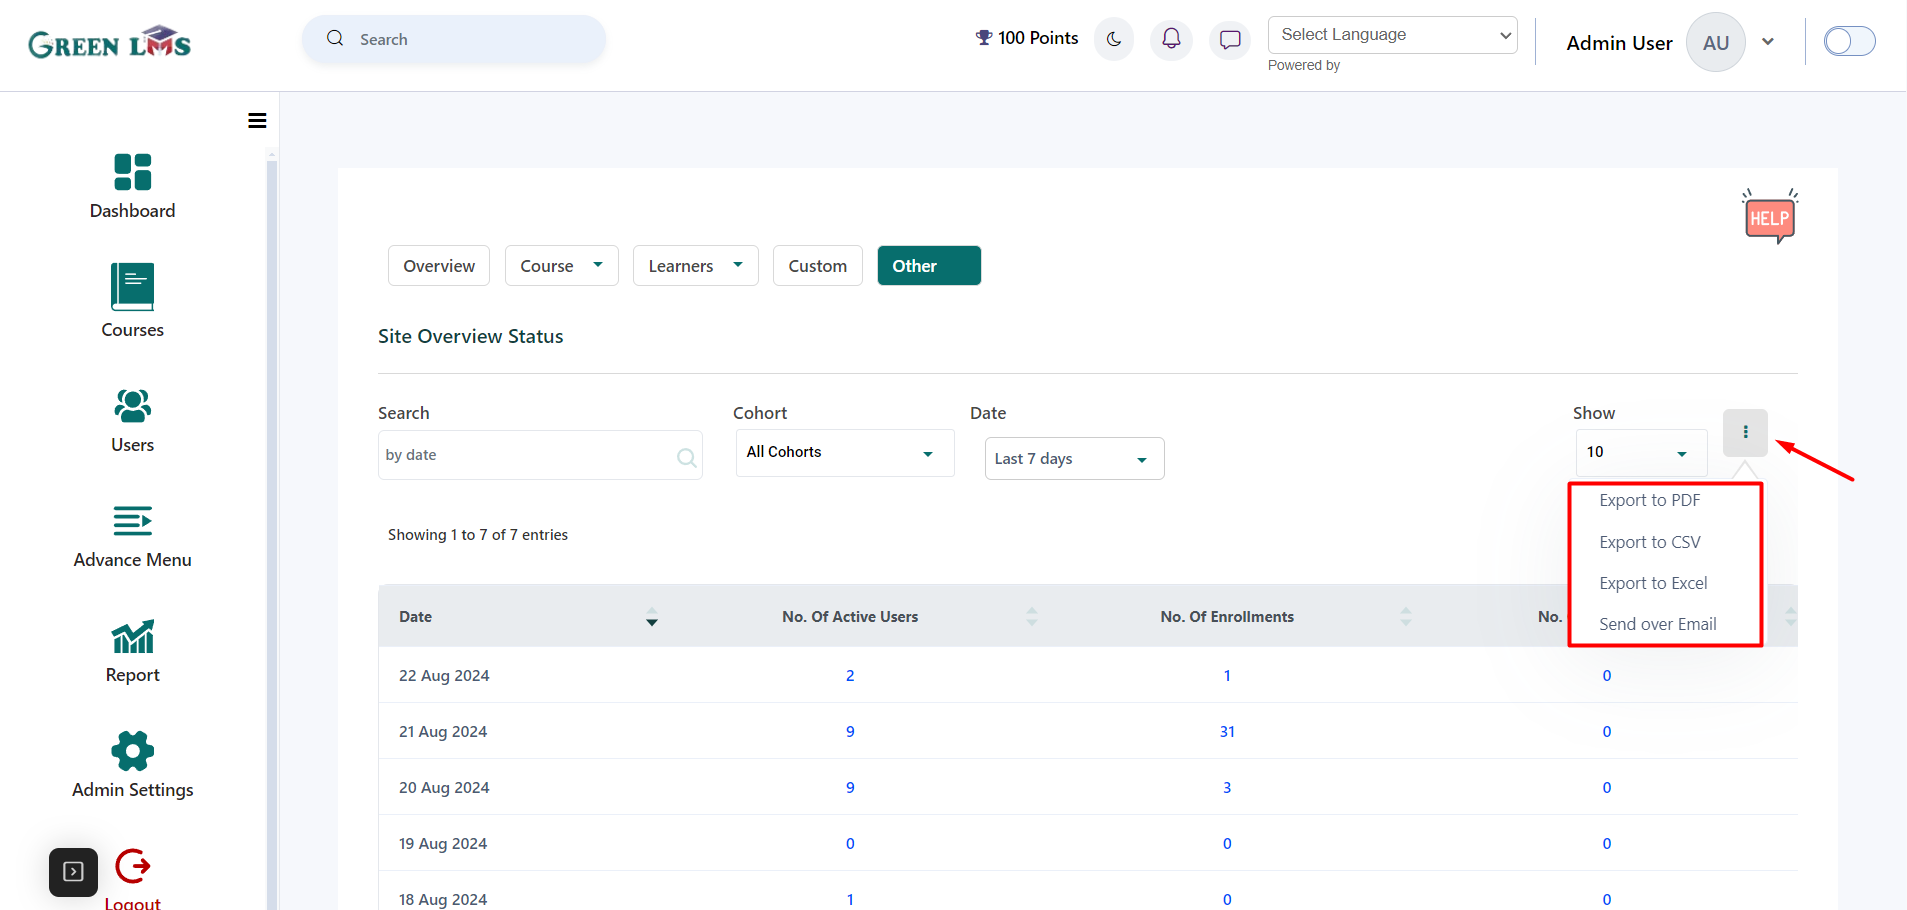The height and width of the screenshot is (910, 1907).
Task: Click the magnifier icon in by date search
Action: click(x=687, y=457)
